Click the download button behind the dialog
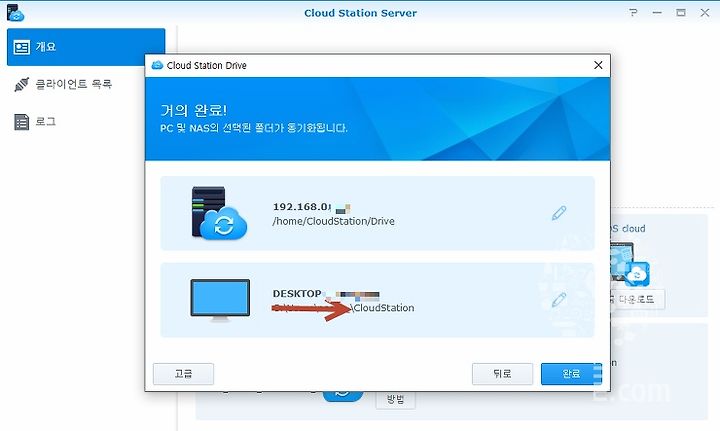720x431 pixels. click(x=637, y=299)
